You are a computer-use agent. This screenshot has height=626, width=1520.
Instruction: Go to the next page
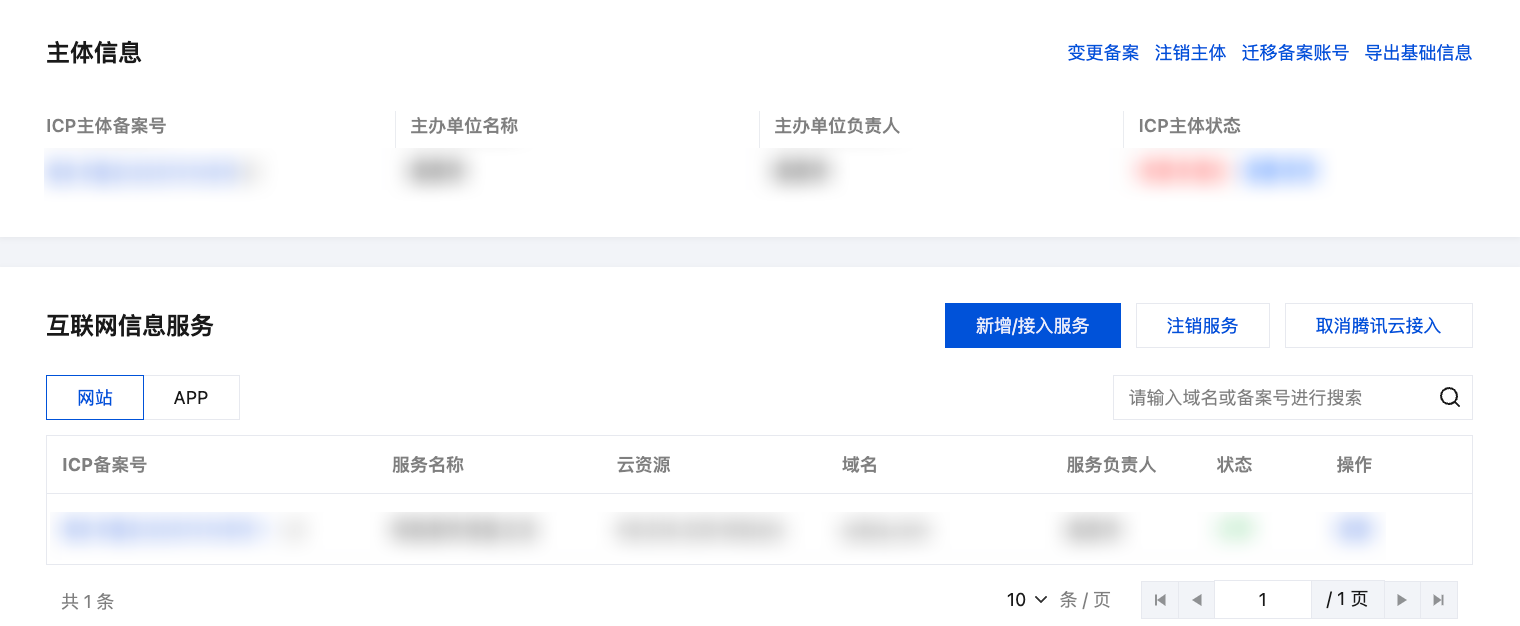[1402, 600]
